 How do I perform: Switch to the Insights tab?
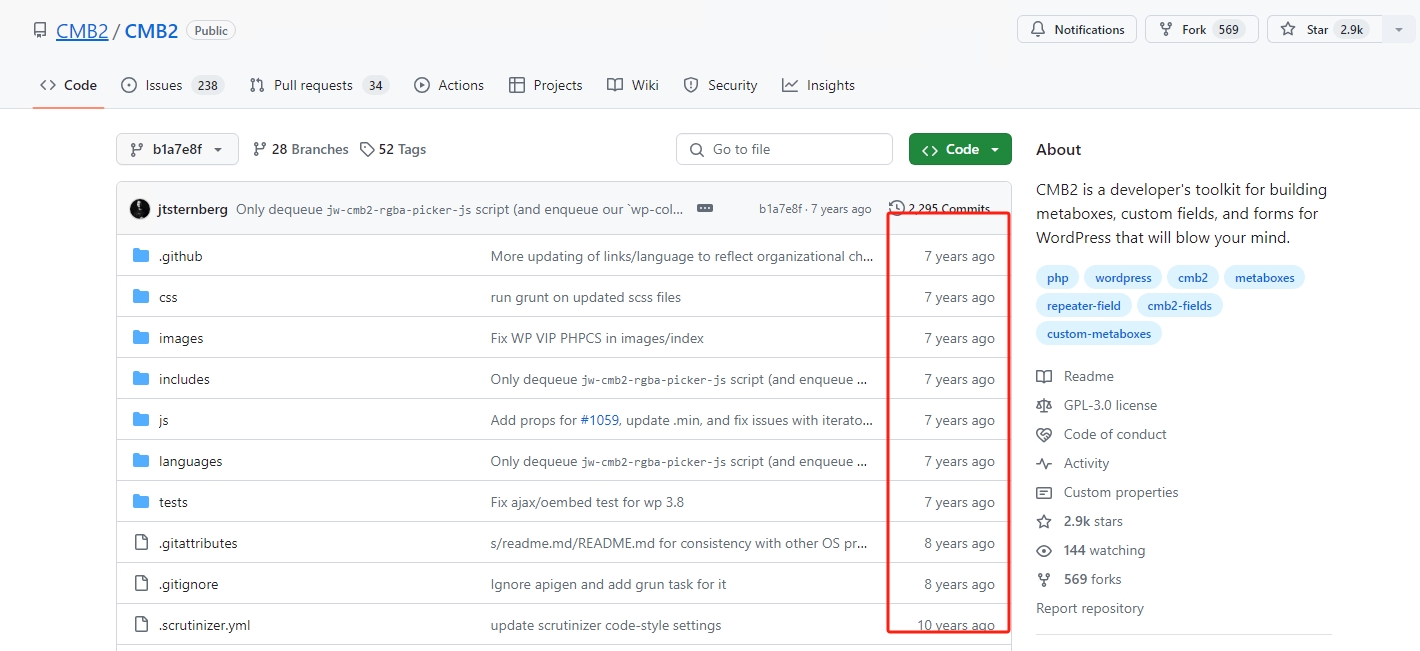[818, 85]
